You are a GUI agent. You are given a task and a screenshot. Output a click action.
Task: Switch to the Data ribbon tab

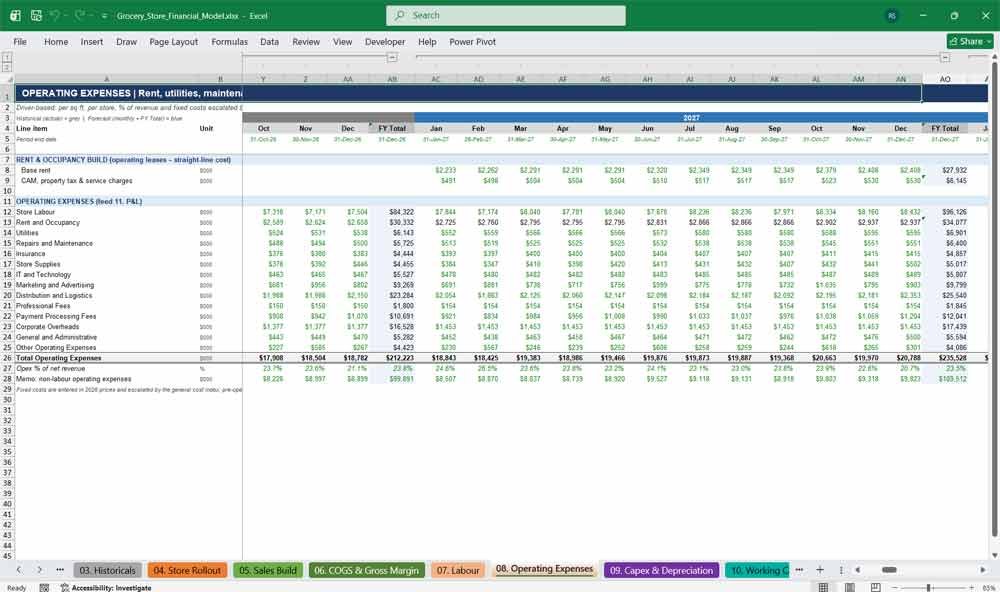tap(269, 41)
